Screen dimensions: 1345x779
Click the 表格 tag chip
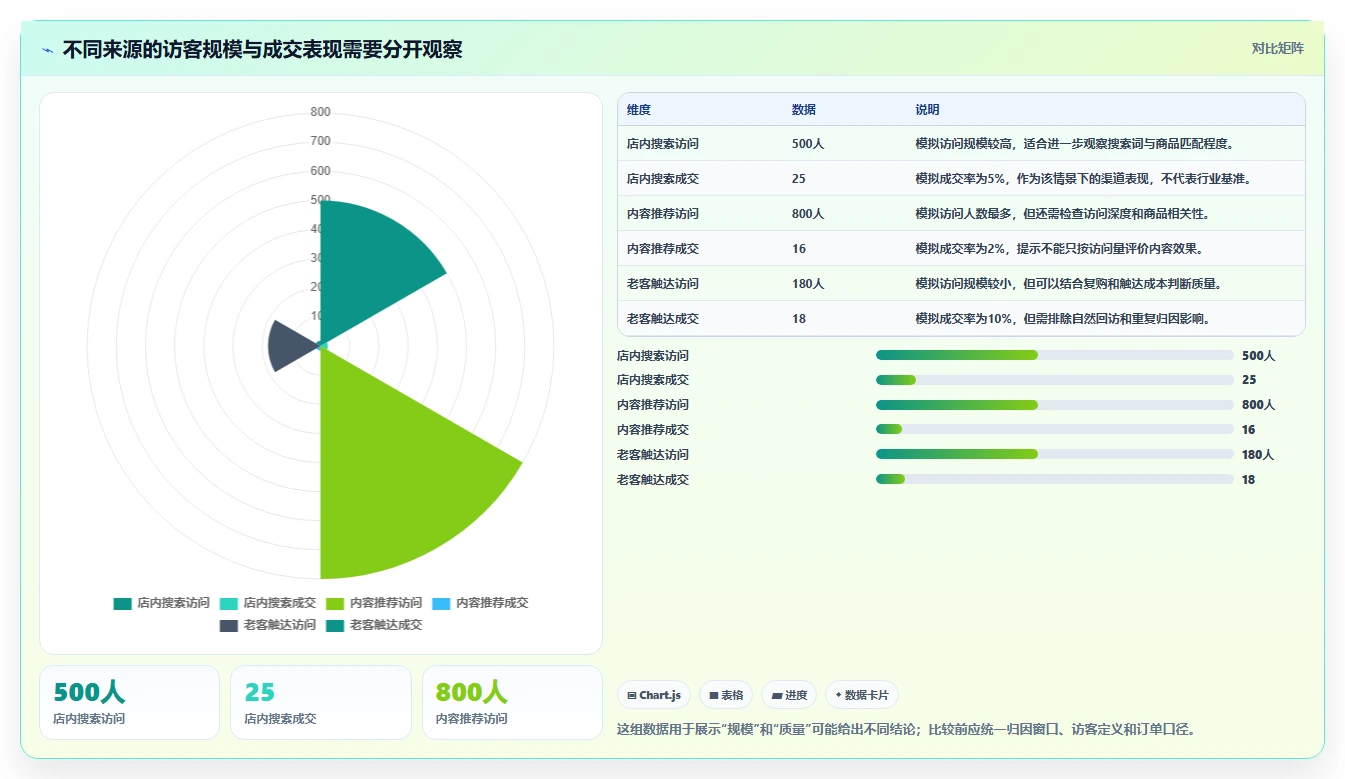(x=726, y=695)
